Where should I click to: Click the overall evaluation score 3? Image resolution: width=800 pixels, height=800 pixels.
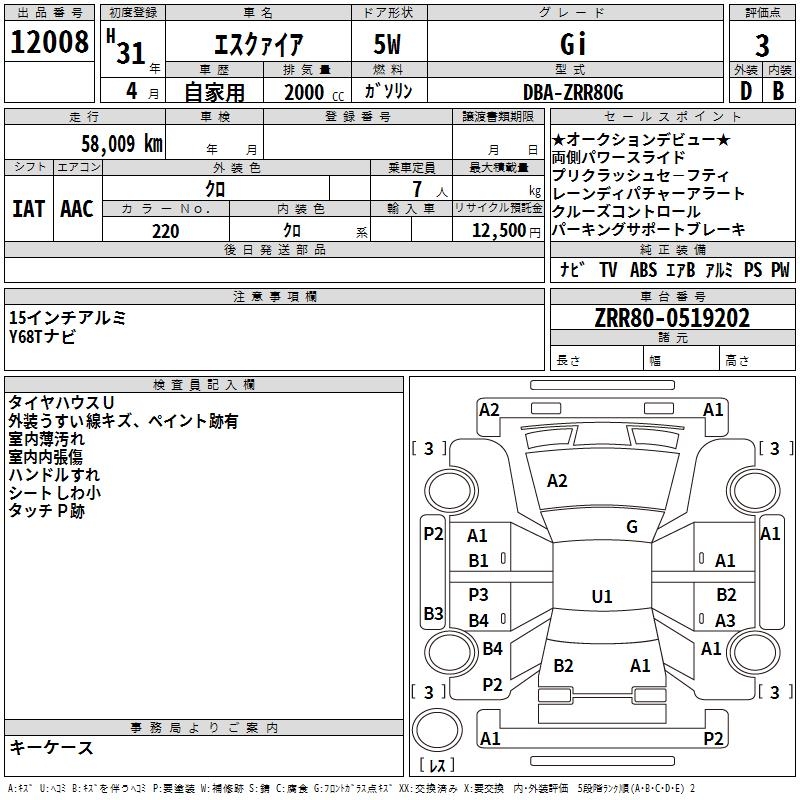coord(762,46)
